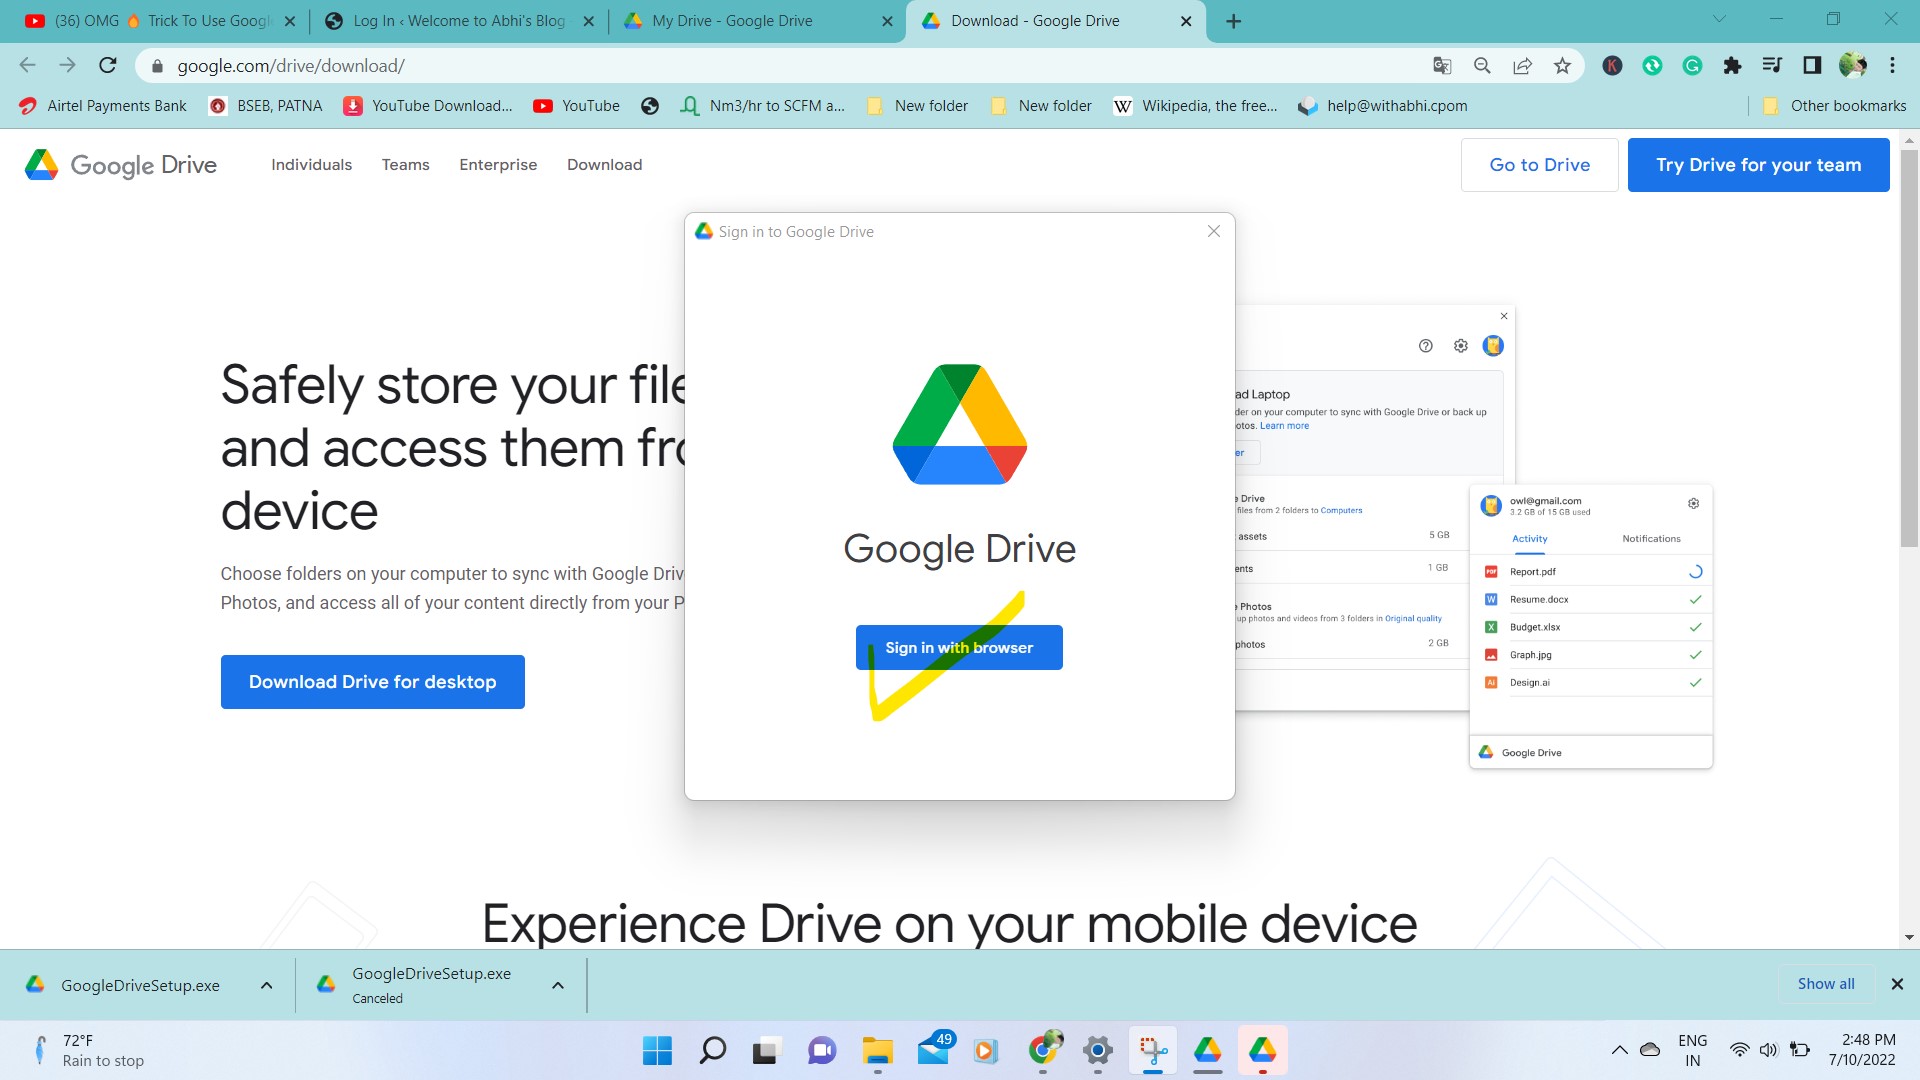Open the Extensions puzzle icon
The image size is (1920, 1080).
[x=1732, y=66]
